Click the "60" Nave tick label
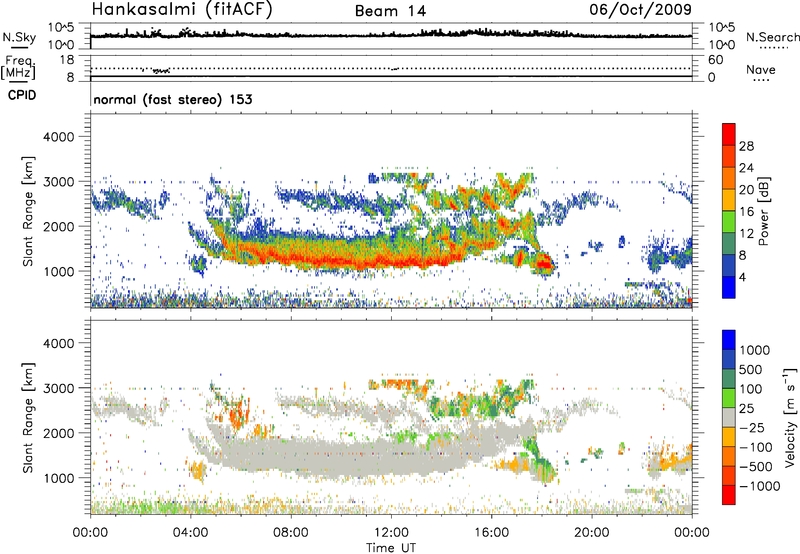The image size is (800, 554). [x=715, y=60]
